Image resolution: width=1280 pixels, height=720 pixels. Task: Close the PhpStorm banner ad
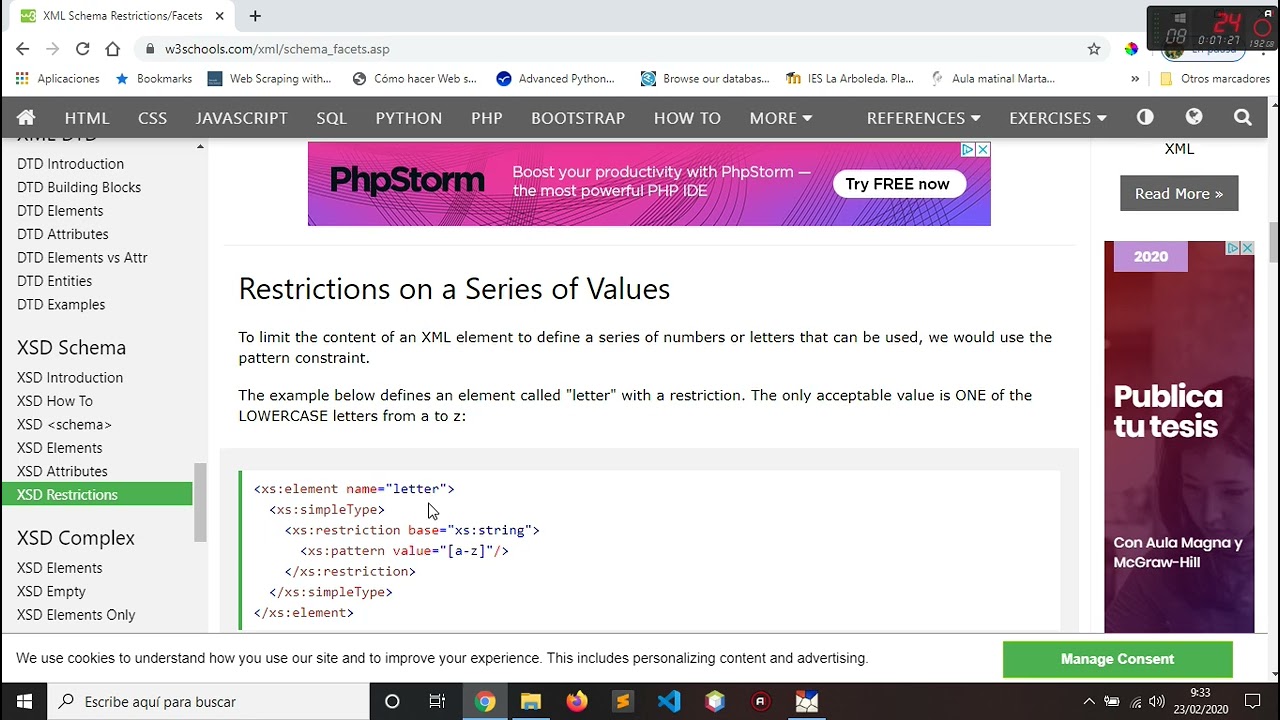pos(983,149)
